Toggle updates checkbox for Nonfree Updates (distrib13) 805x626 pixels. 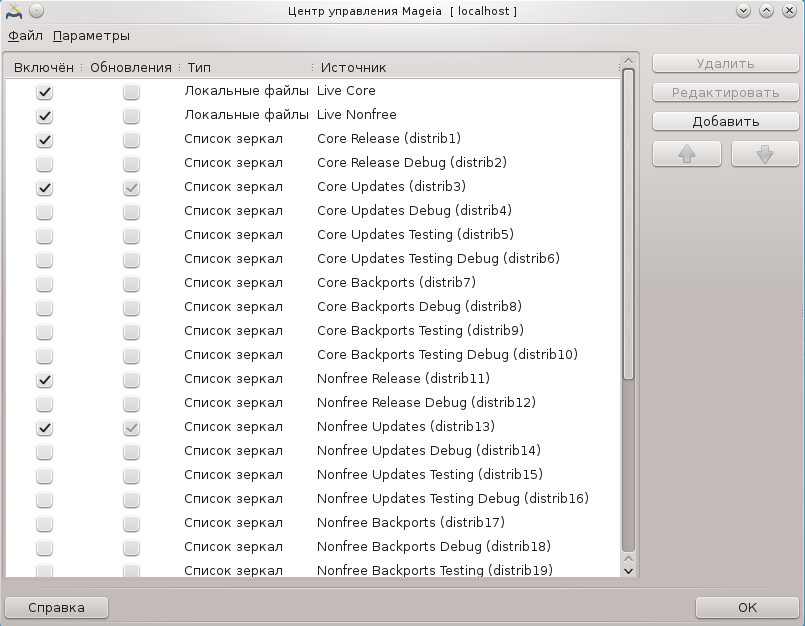pyautogui.click(x=131, y=428)
